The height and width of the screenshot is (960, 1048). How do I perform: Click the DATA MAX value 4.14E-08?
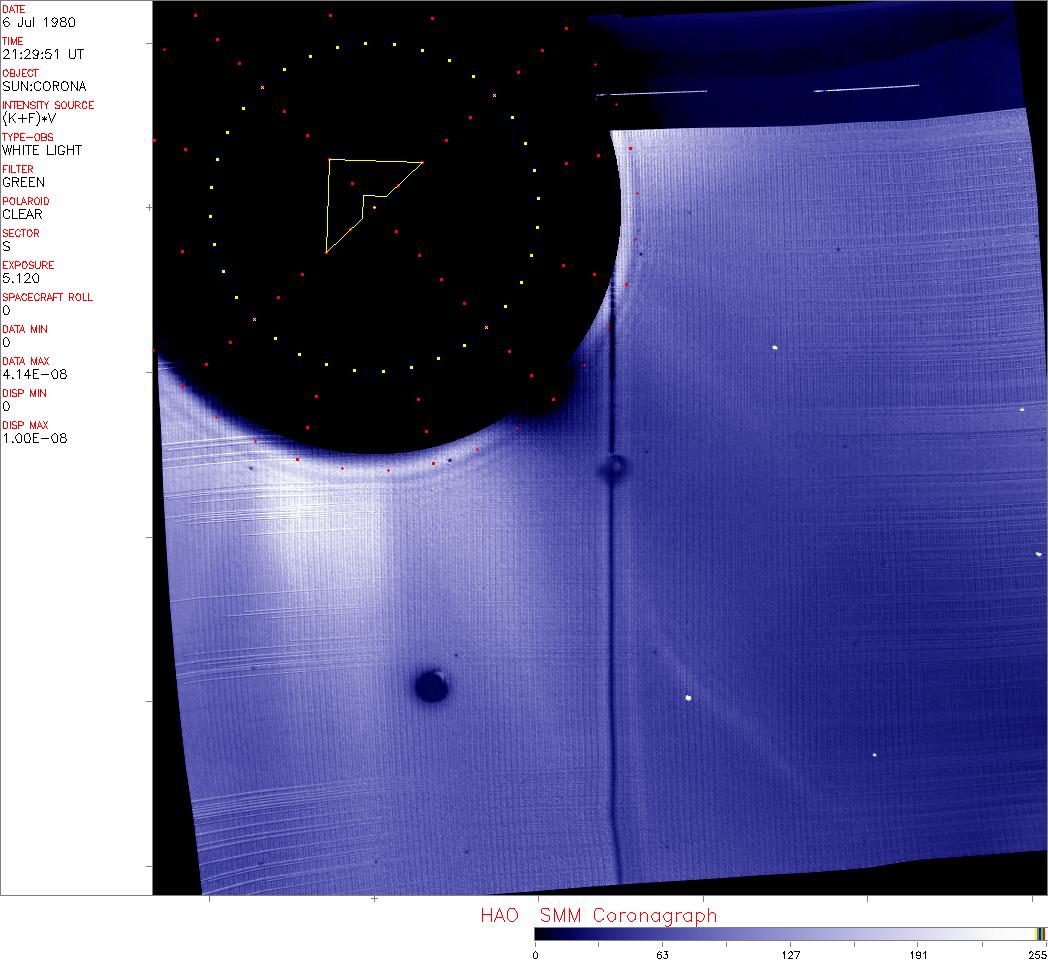click(x=31, y=374)
